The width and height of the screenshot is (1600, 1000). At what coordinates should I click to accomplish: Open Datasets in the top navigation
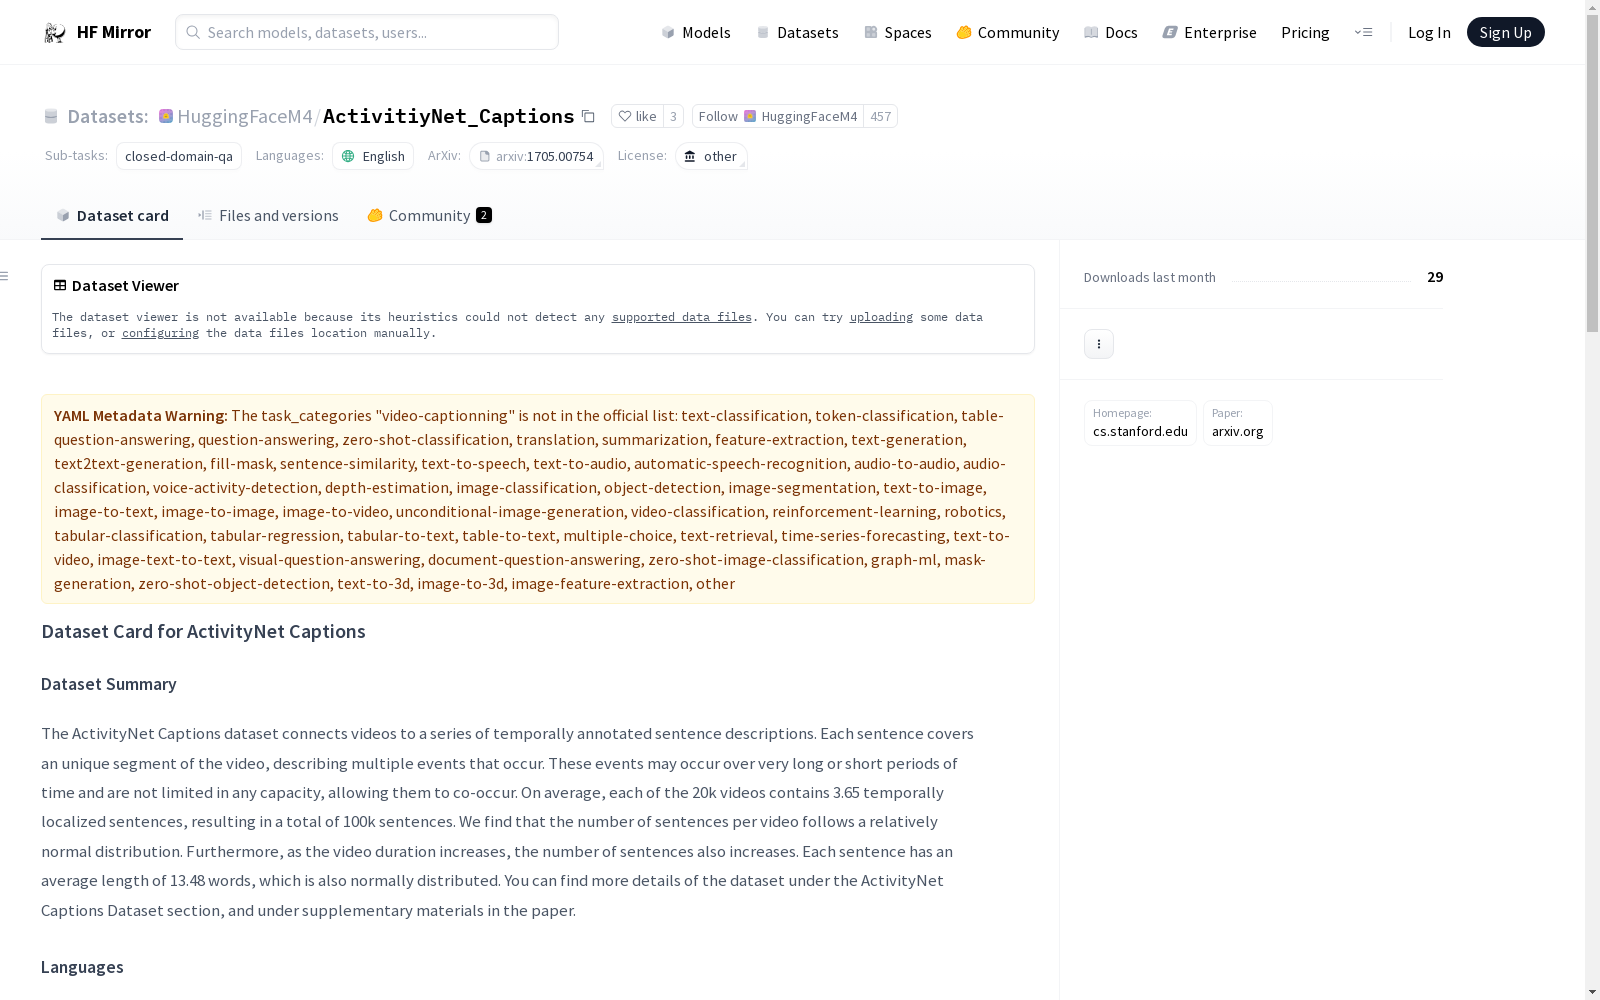(x=797, y=32)
